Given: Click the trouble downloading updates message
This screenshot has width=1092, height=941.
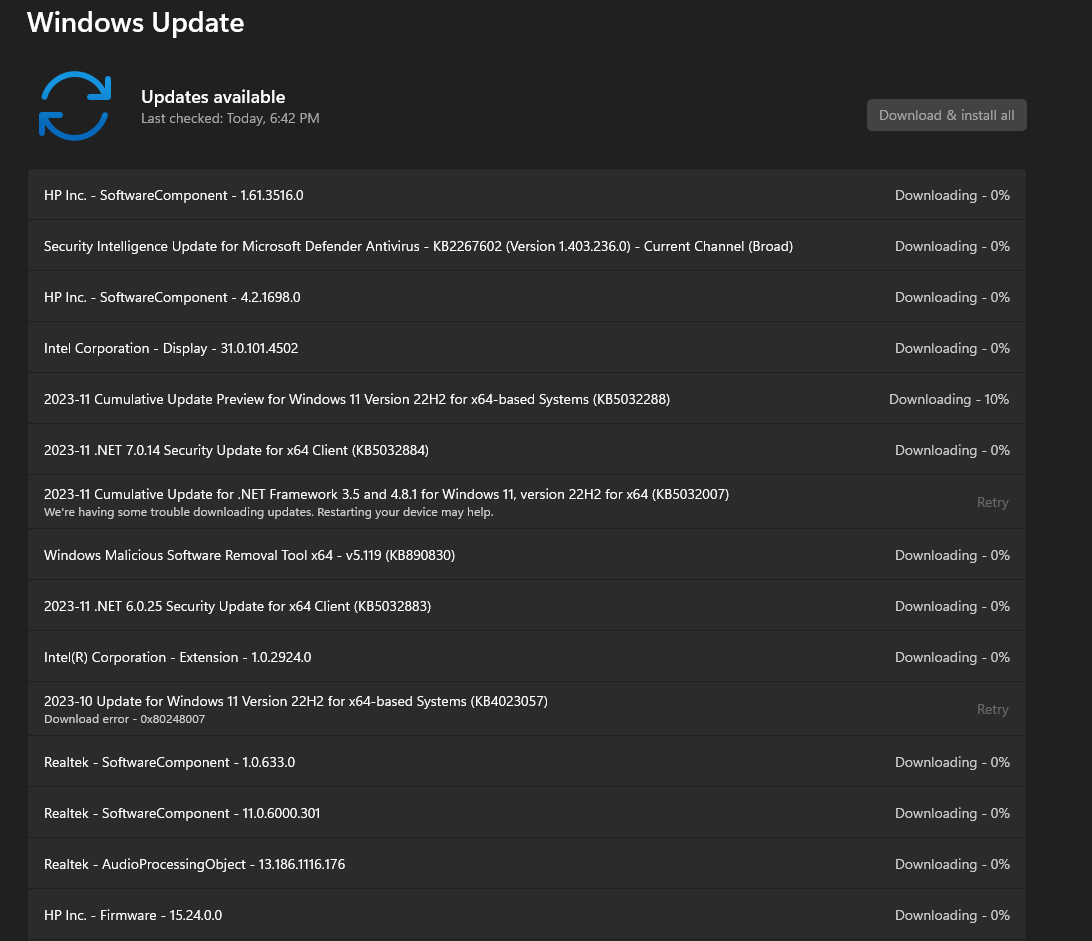Looking at the screenshot, I should [x=269, y=512].
